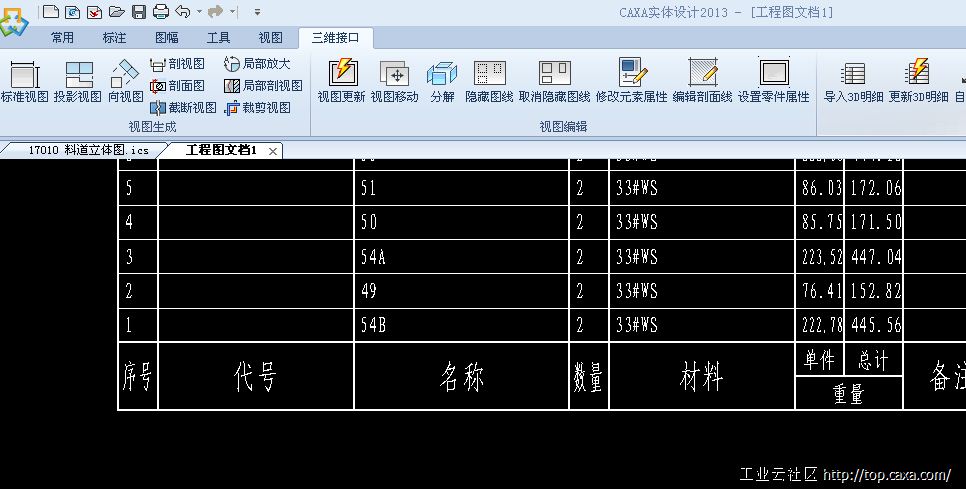Click the 更新3D明细 update 3D BOM tool
The height and width of the screenshot is (489, 966).
click(918, 81)
